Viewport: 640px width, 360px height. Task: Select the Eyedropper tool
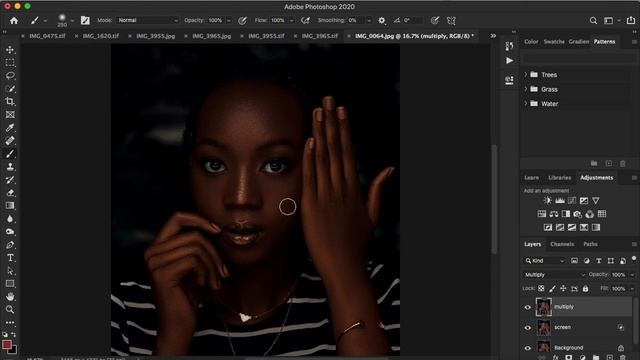tap(10, 128)
